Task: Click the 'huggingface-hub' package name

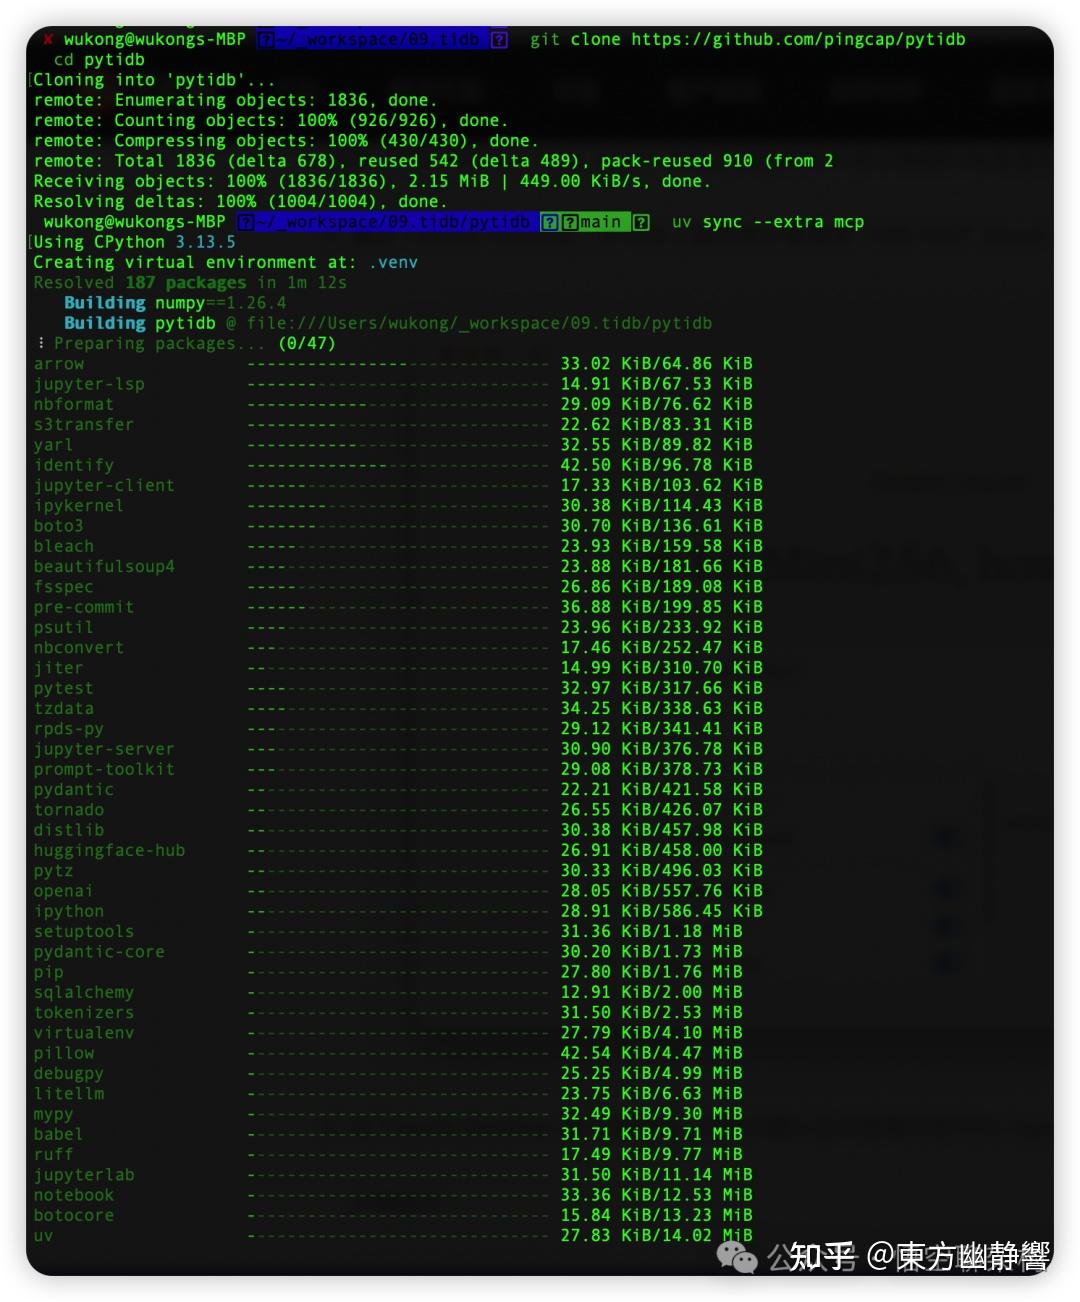Action: (x=109, y=850)
